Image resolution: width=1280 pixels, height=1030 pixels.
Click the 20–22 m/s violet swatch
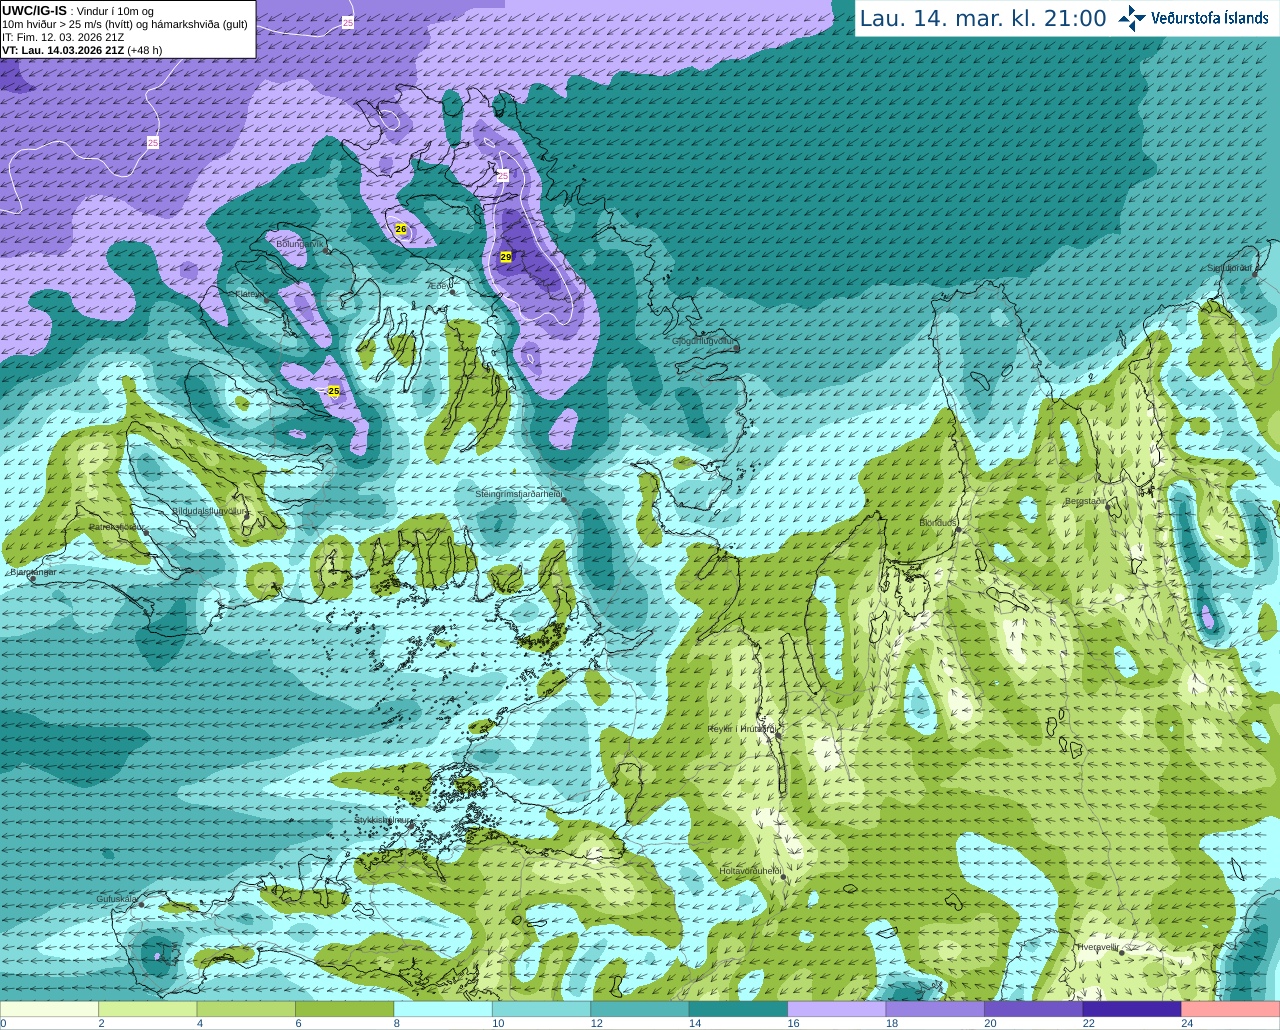pyautogui.click(x=1034, y=1008)
